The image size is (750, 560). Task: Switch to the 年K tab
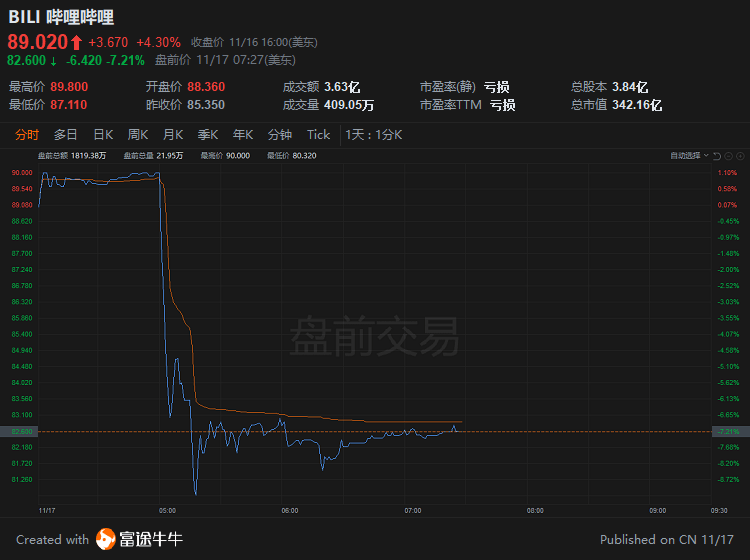[x=243, y=135]
